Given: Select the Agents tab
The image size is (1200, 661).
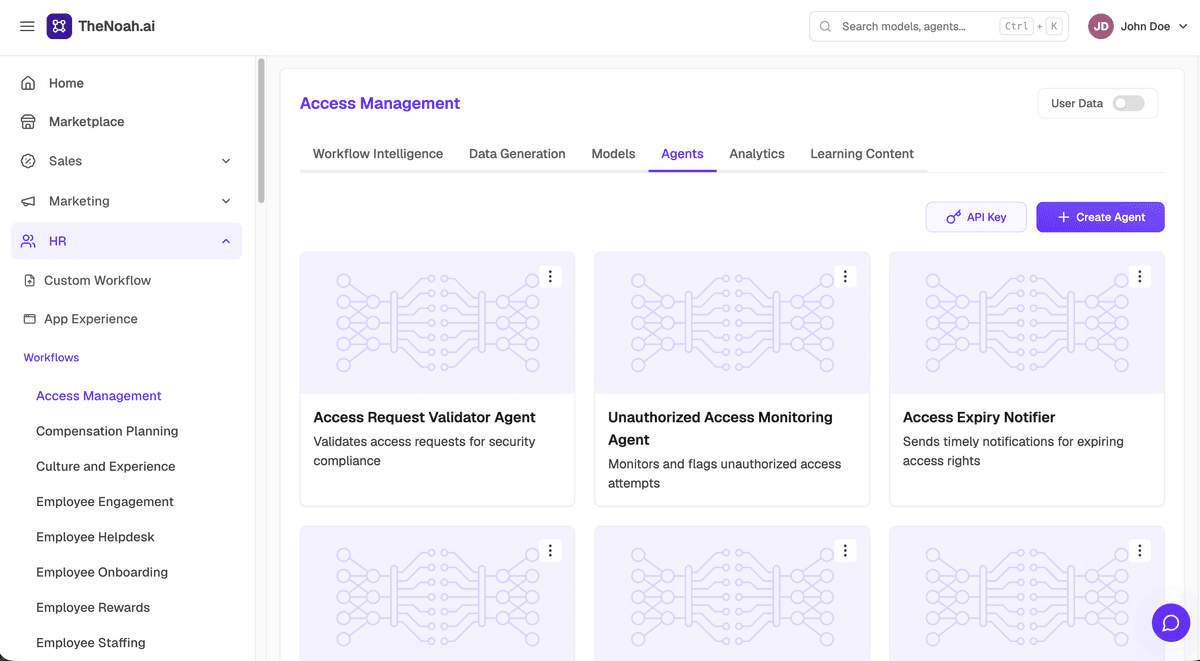Looking at the screenshot, I should pyautogui.click(x=682, y=154).
